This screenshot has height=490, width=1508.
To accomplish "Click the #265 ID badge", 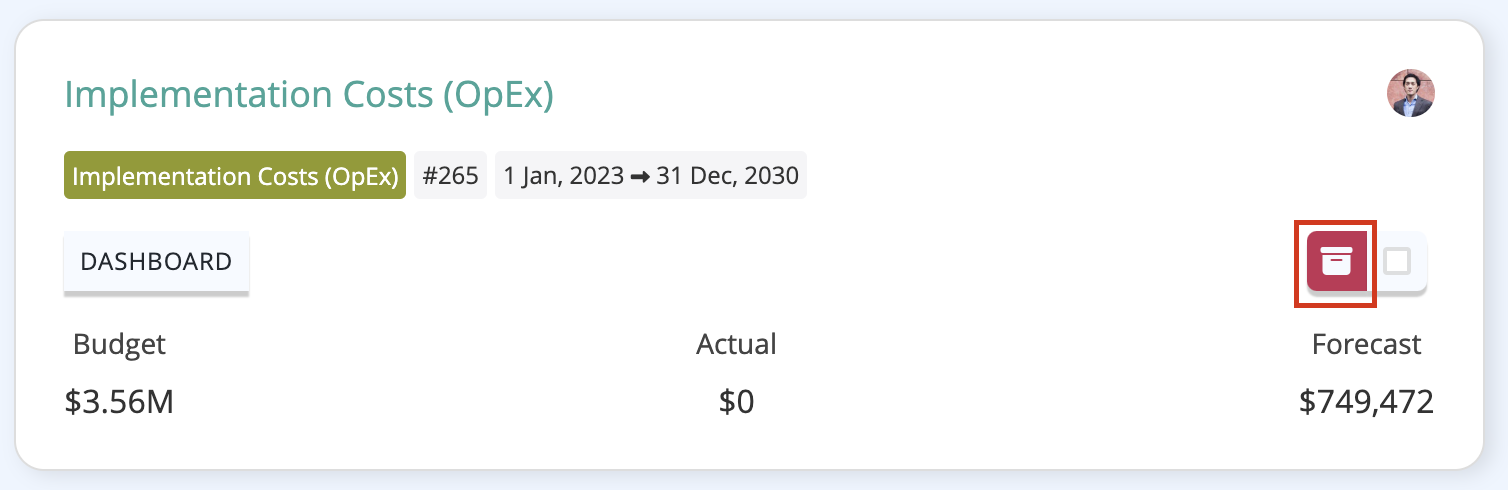I will (450, 176).
